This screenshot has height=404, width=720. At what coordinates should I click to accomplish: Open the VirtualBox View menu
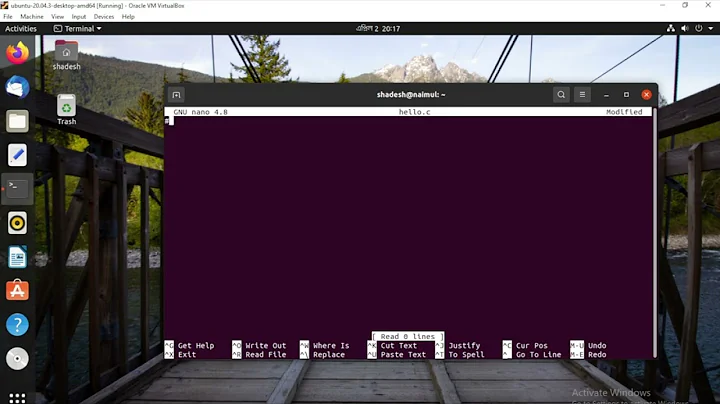coord(57,17)
